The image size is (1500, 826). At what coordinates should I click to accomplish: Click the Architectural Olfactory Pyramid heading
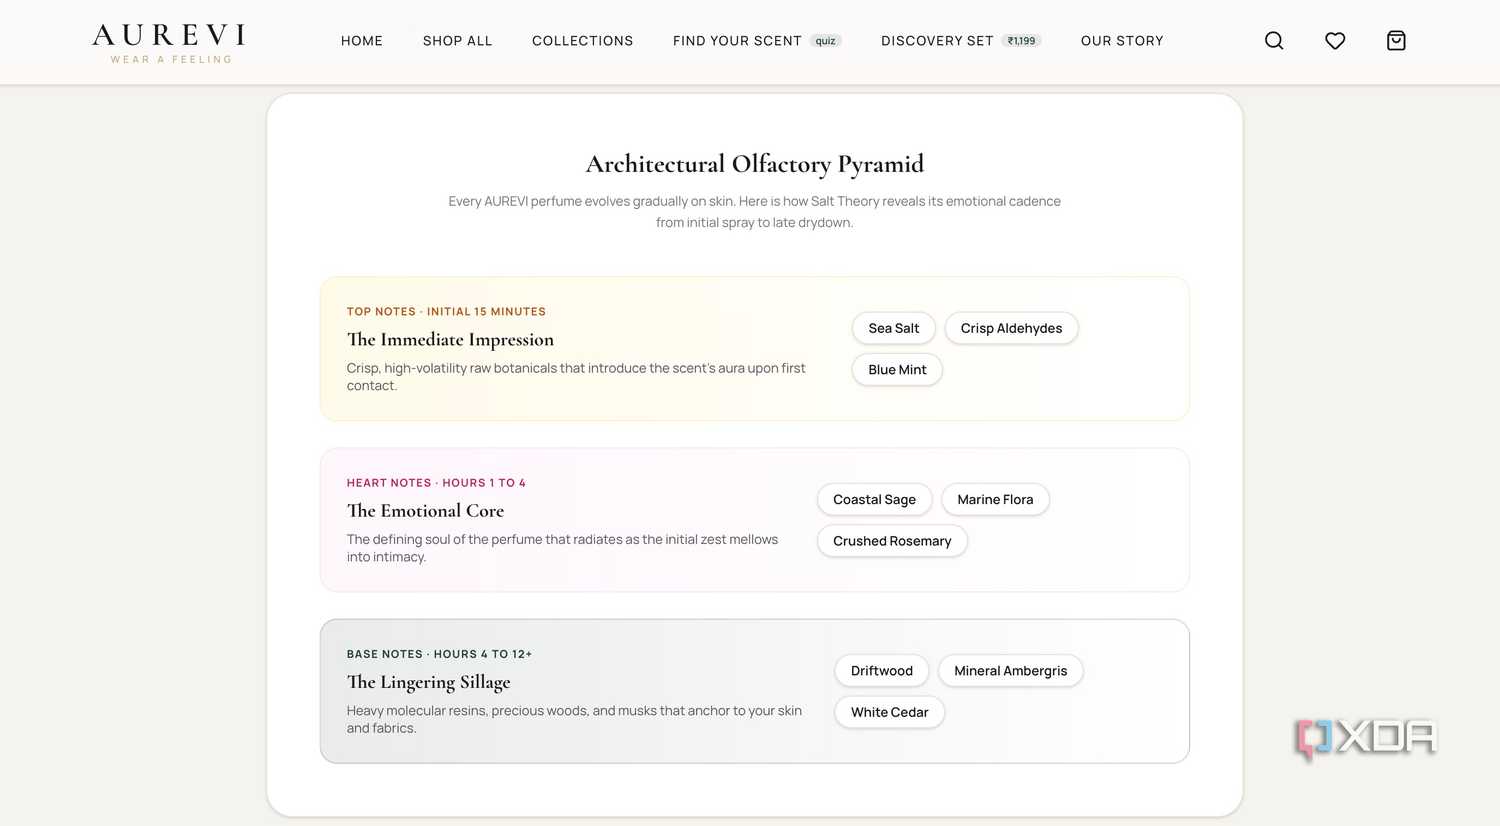(755, 164)
